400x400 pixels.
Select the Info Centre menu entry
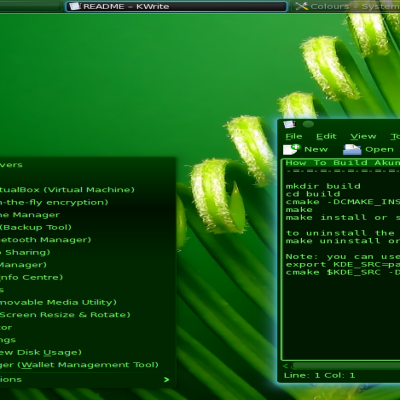pos(87,277)
